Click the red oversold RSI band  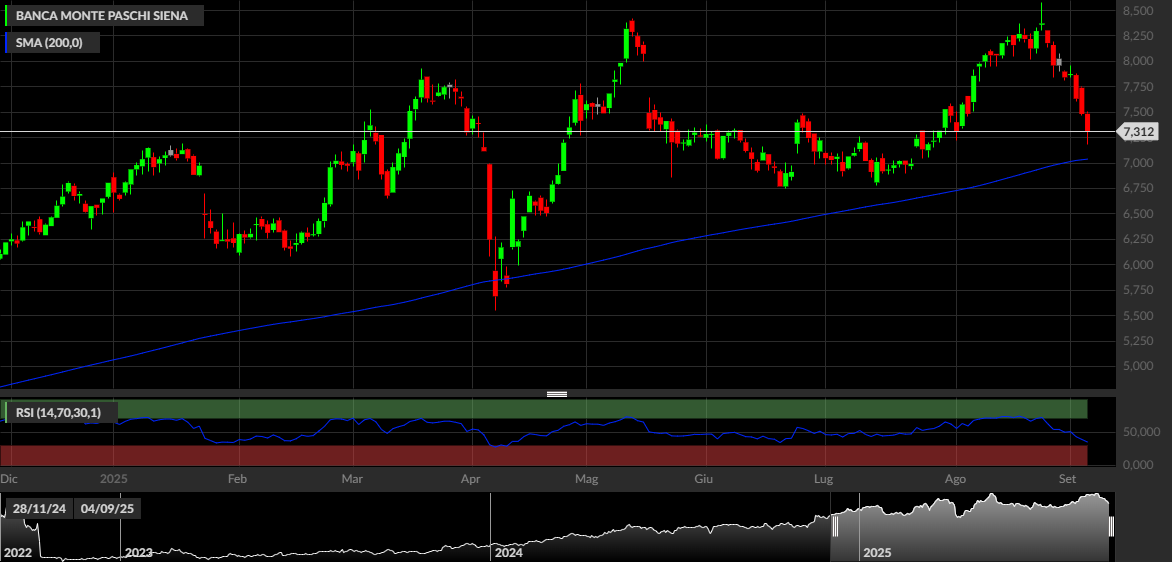pos(543,455)
